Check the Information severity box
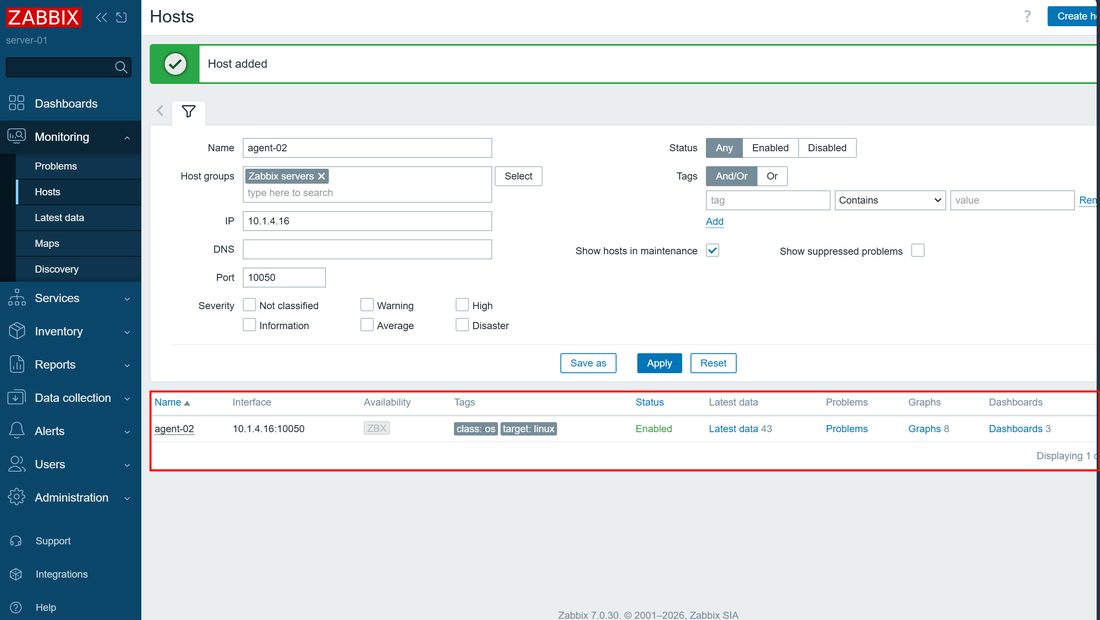 [x=249, y=324]
